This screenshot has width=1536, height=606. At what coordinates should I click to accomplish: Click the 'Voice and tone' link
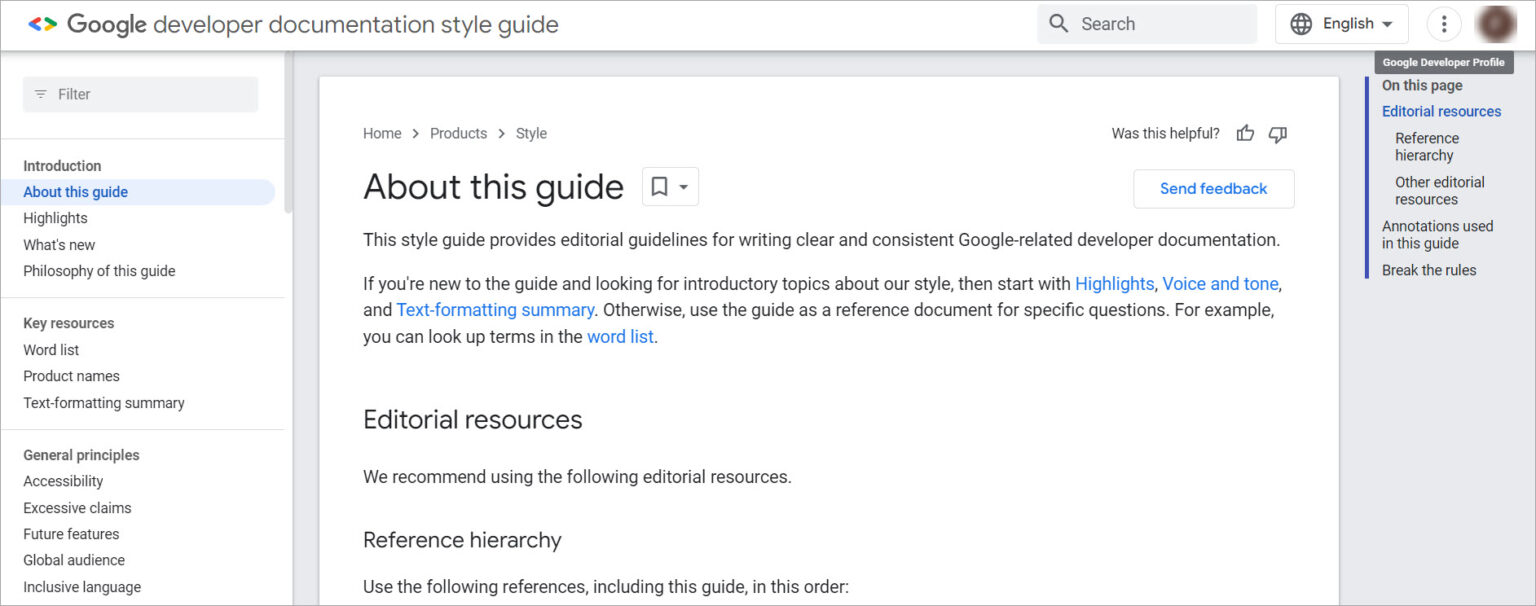pyautogui.click(x=1220, y=283)
